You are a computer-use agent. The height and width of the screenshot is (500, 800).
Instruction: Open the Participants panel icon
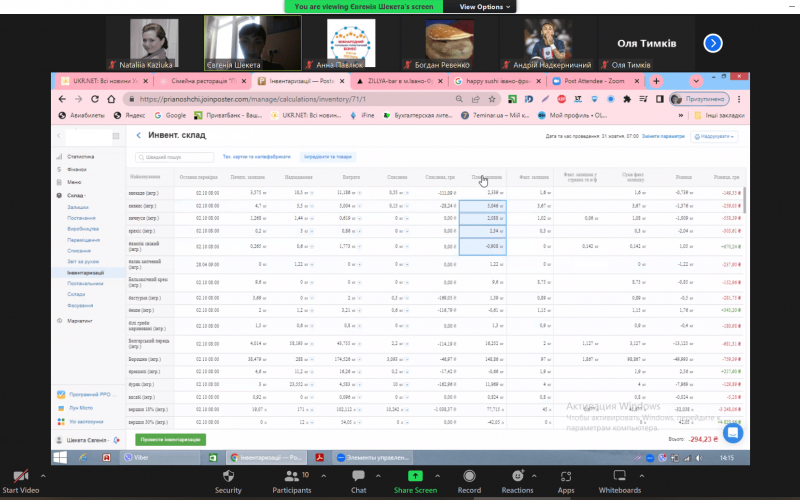tap(291, 476)
